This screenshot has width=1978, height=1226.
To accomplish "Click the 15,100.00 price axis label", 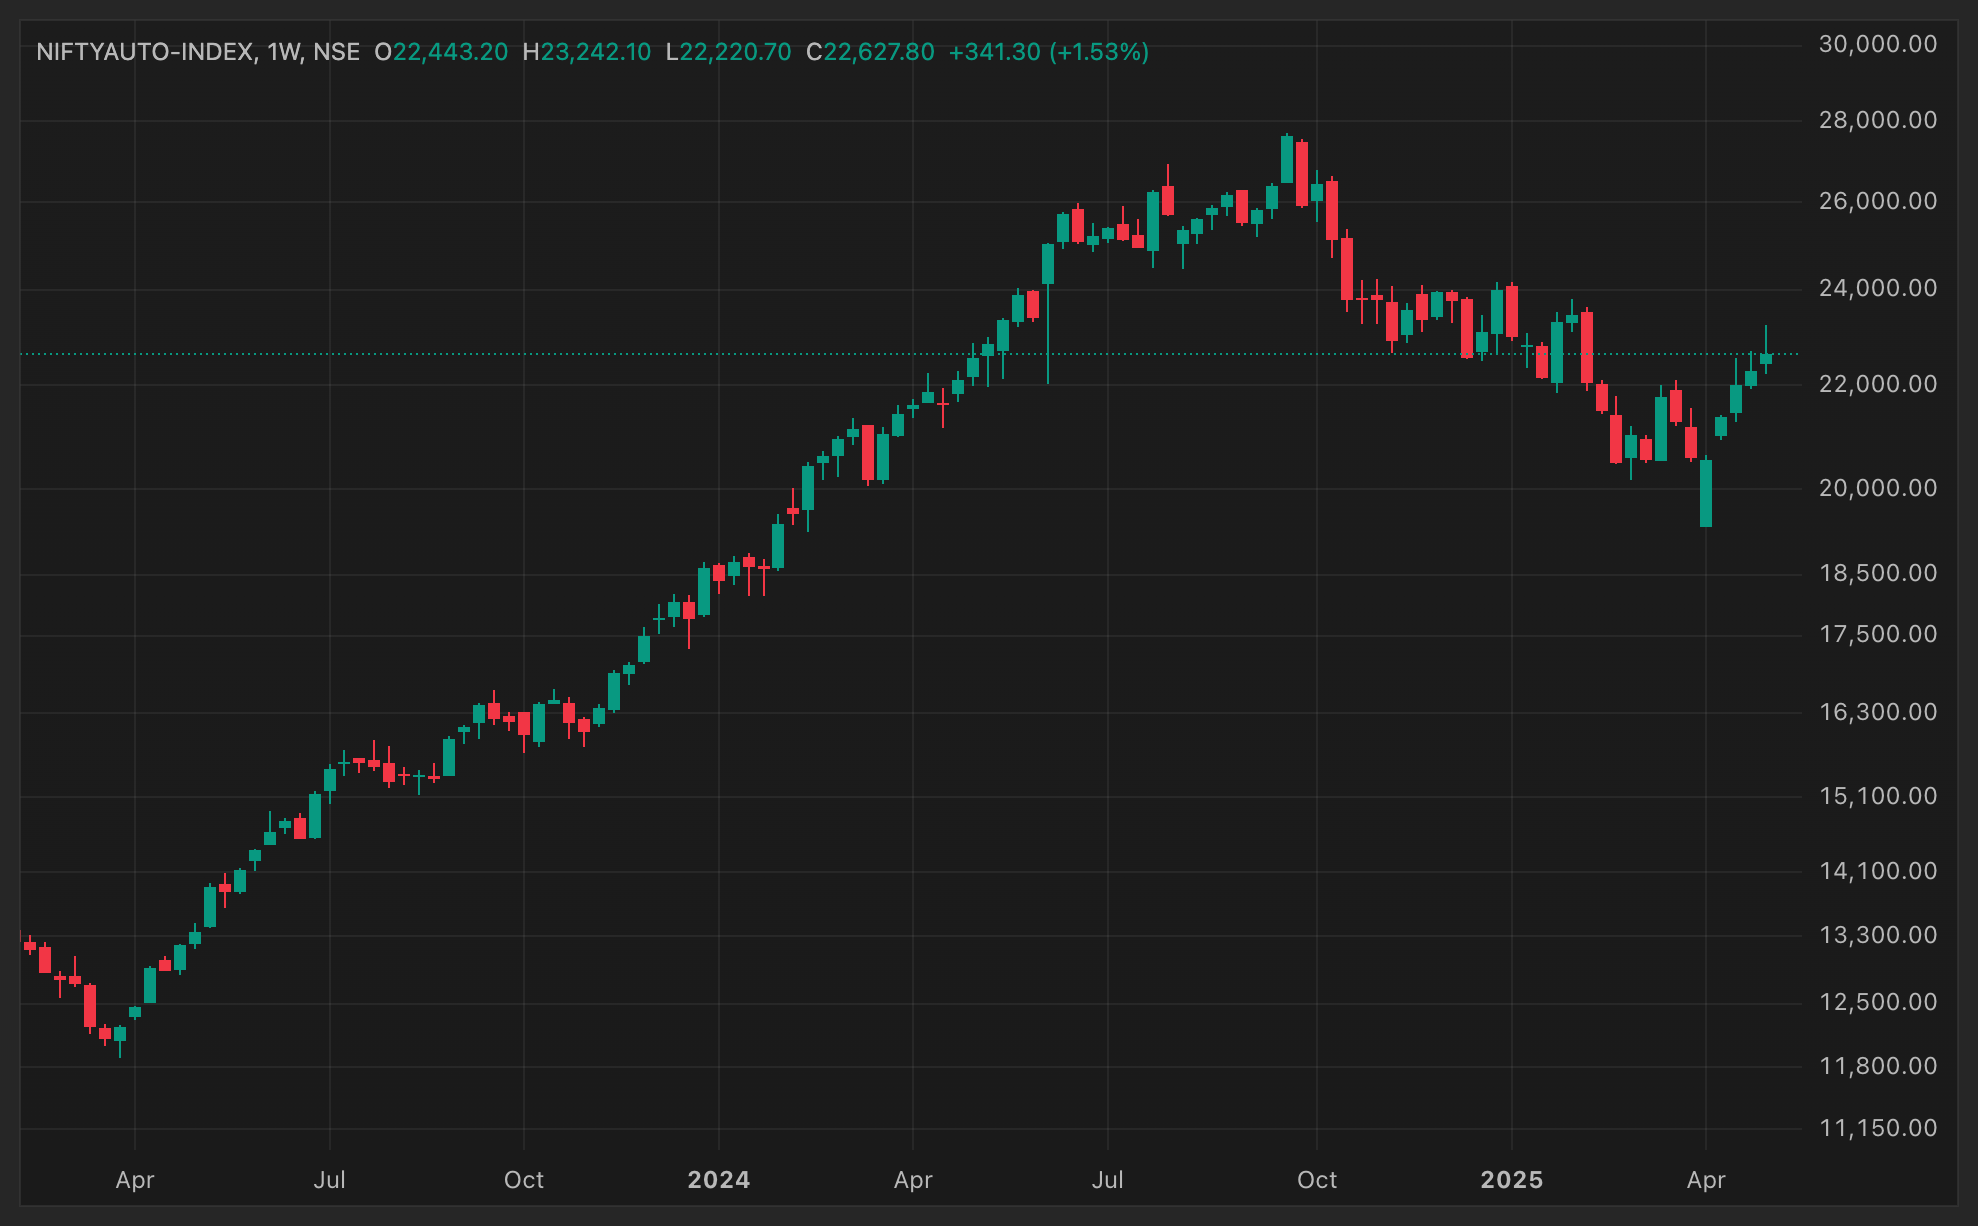I will 1878,796.
